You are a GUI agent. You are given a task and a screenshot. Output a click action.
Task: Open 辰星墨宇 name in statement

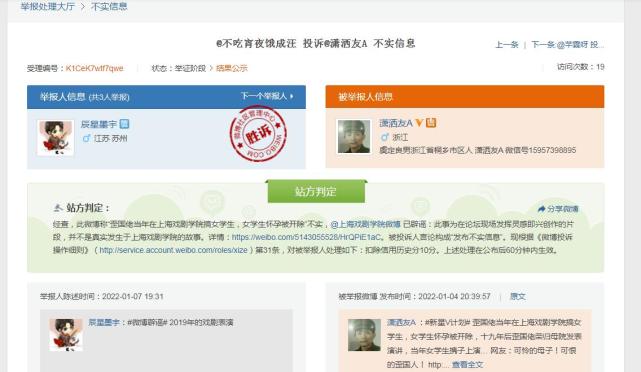point(104,323)
